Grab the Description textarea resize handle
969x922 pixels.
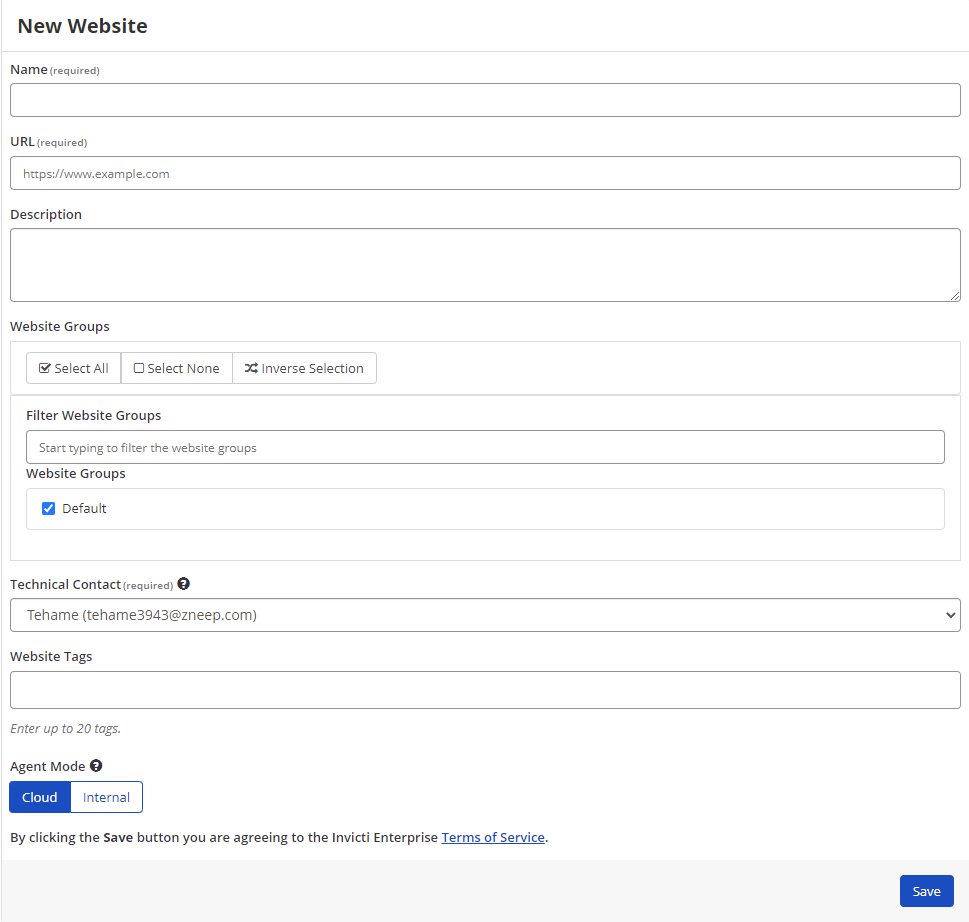click(x=955, y=296)
